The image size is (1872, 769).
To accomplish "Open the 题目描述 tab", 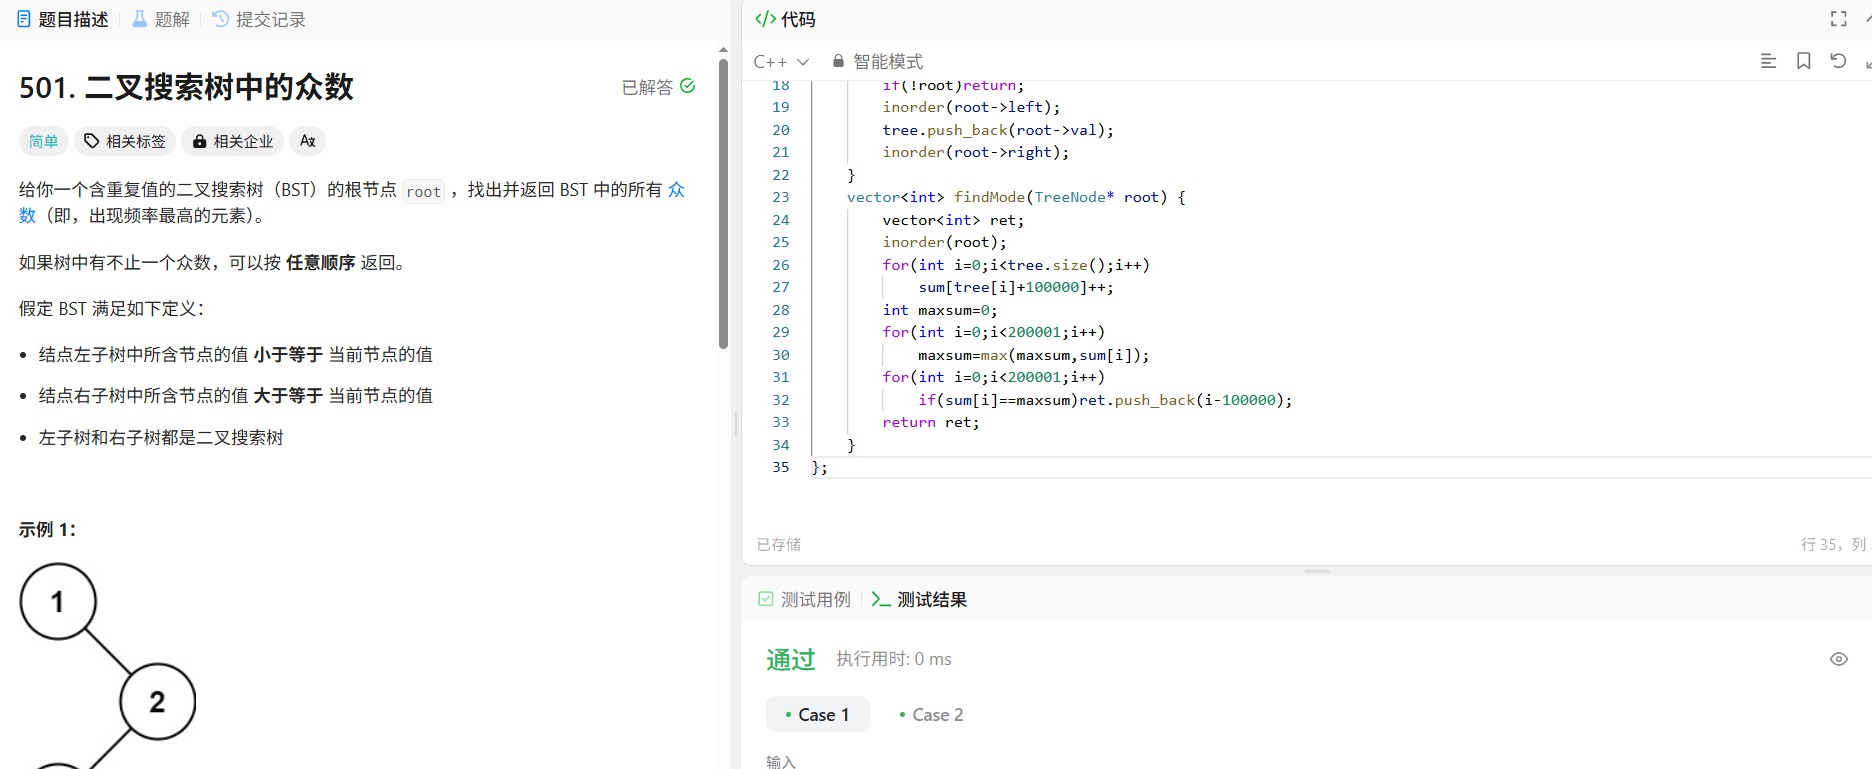I will coord(63,19).
